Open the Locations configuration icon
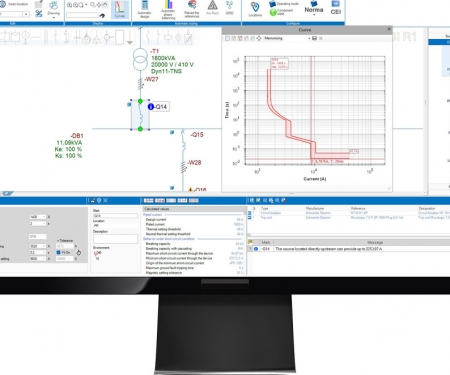450x375 pixels. 255,9
